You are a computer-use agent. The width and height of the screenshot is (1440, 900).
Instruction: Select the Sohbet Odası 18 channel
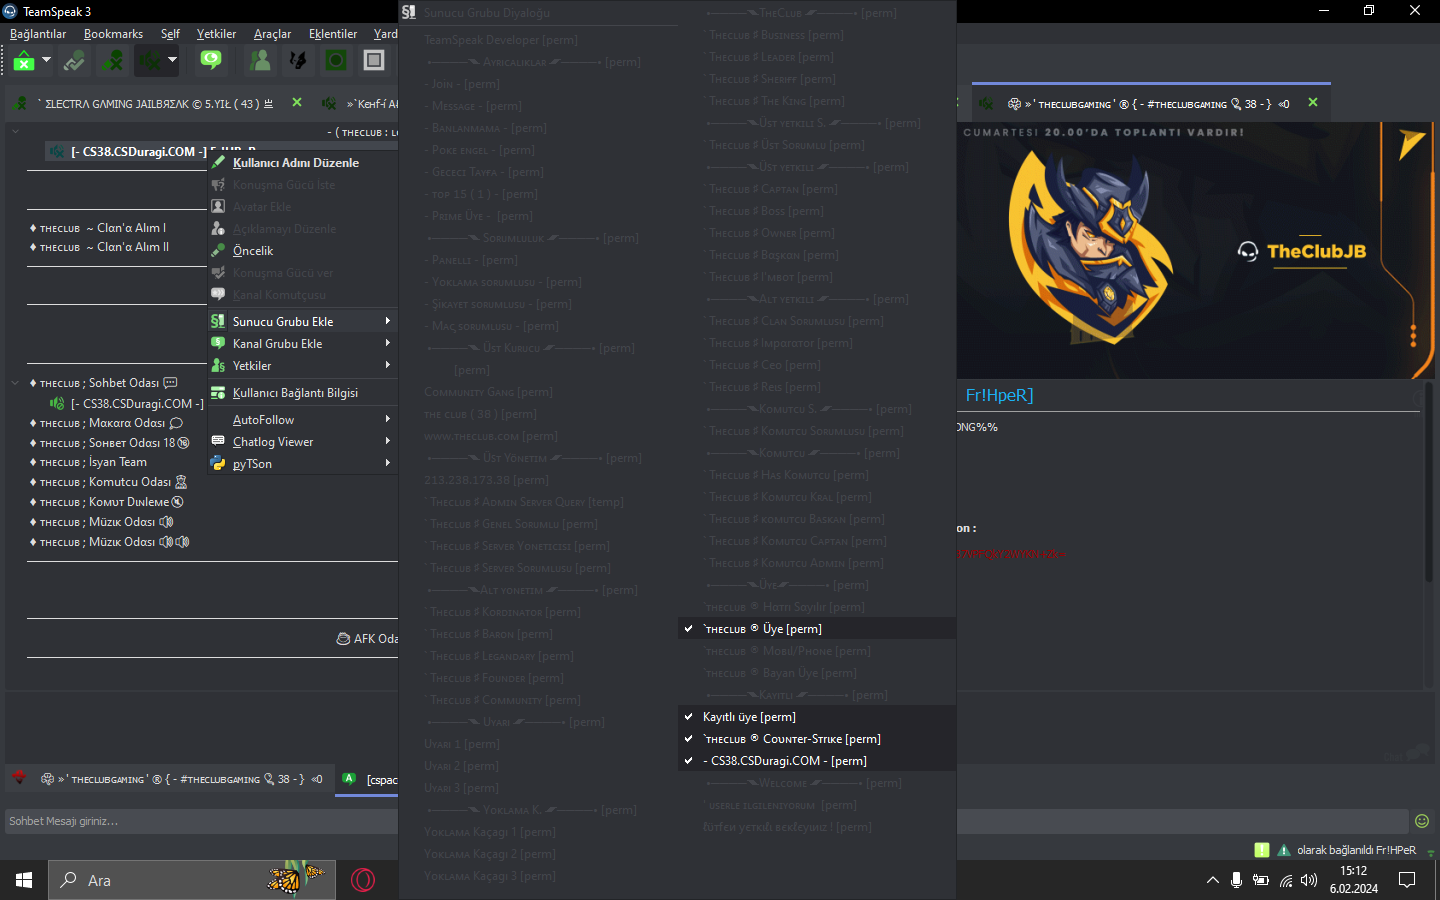pos(109,443)
